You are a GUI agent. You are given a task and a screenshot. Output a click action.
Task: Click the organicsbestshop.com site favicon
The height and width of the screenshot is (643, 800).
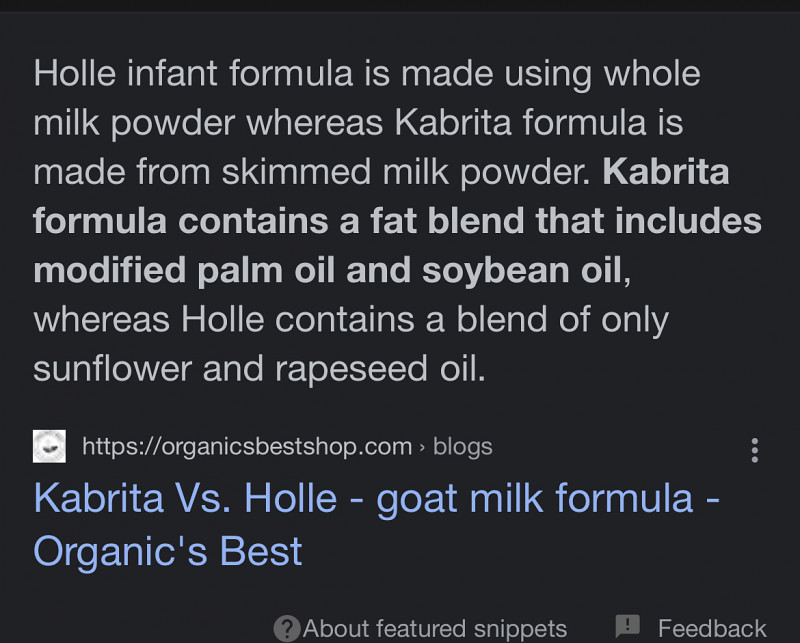pyautogui.click(x=50, y=446)
